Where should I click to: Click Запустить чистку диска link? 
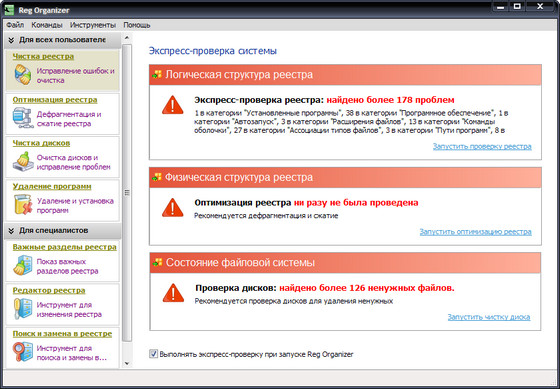point(489,317)
